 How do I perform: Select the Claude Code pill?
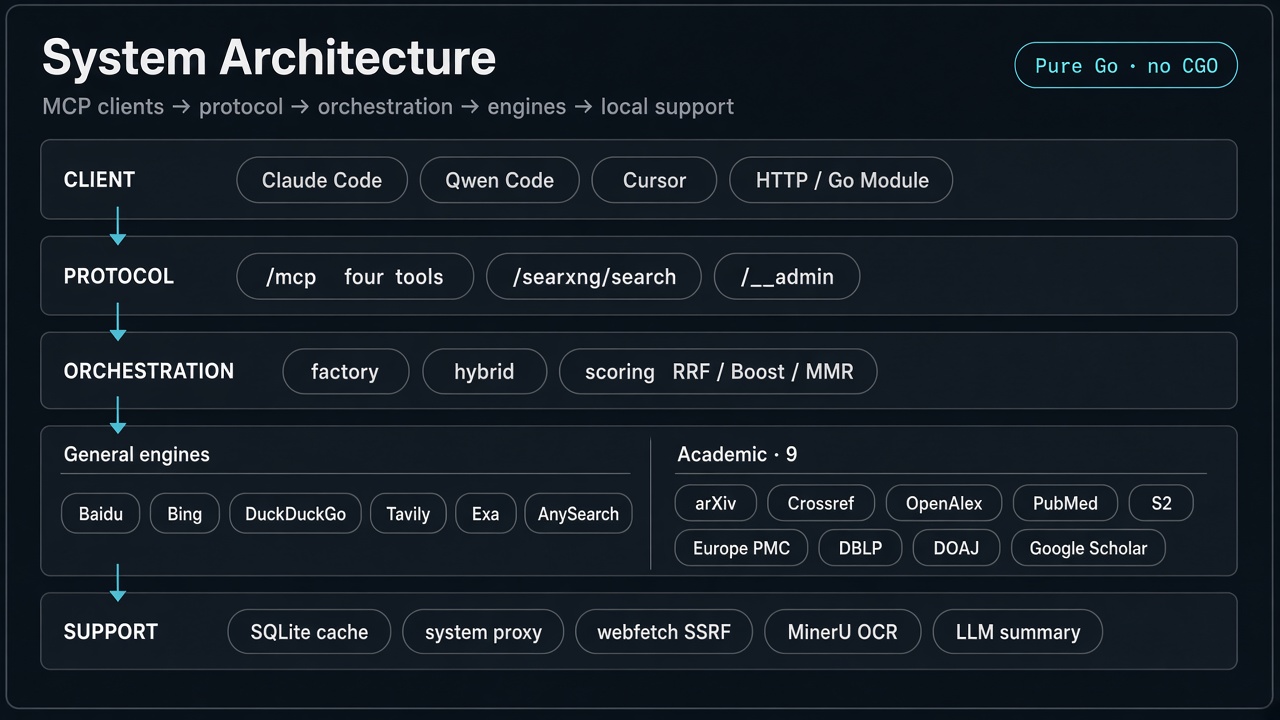coord(322,180)
